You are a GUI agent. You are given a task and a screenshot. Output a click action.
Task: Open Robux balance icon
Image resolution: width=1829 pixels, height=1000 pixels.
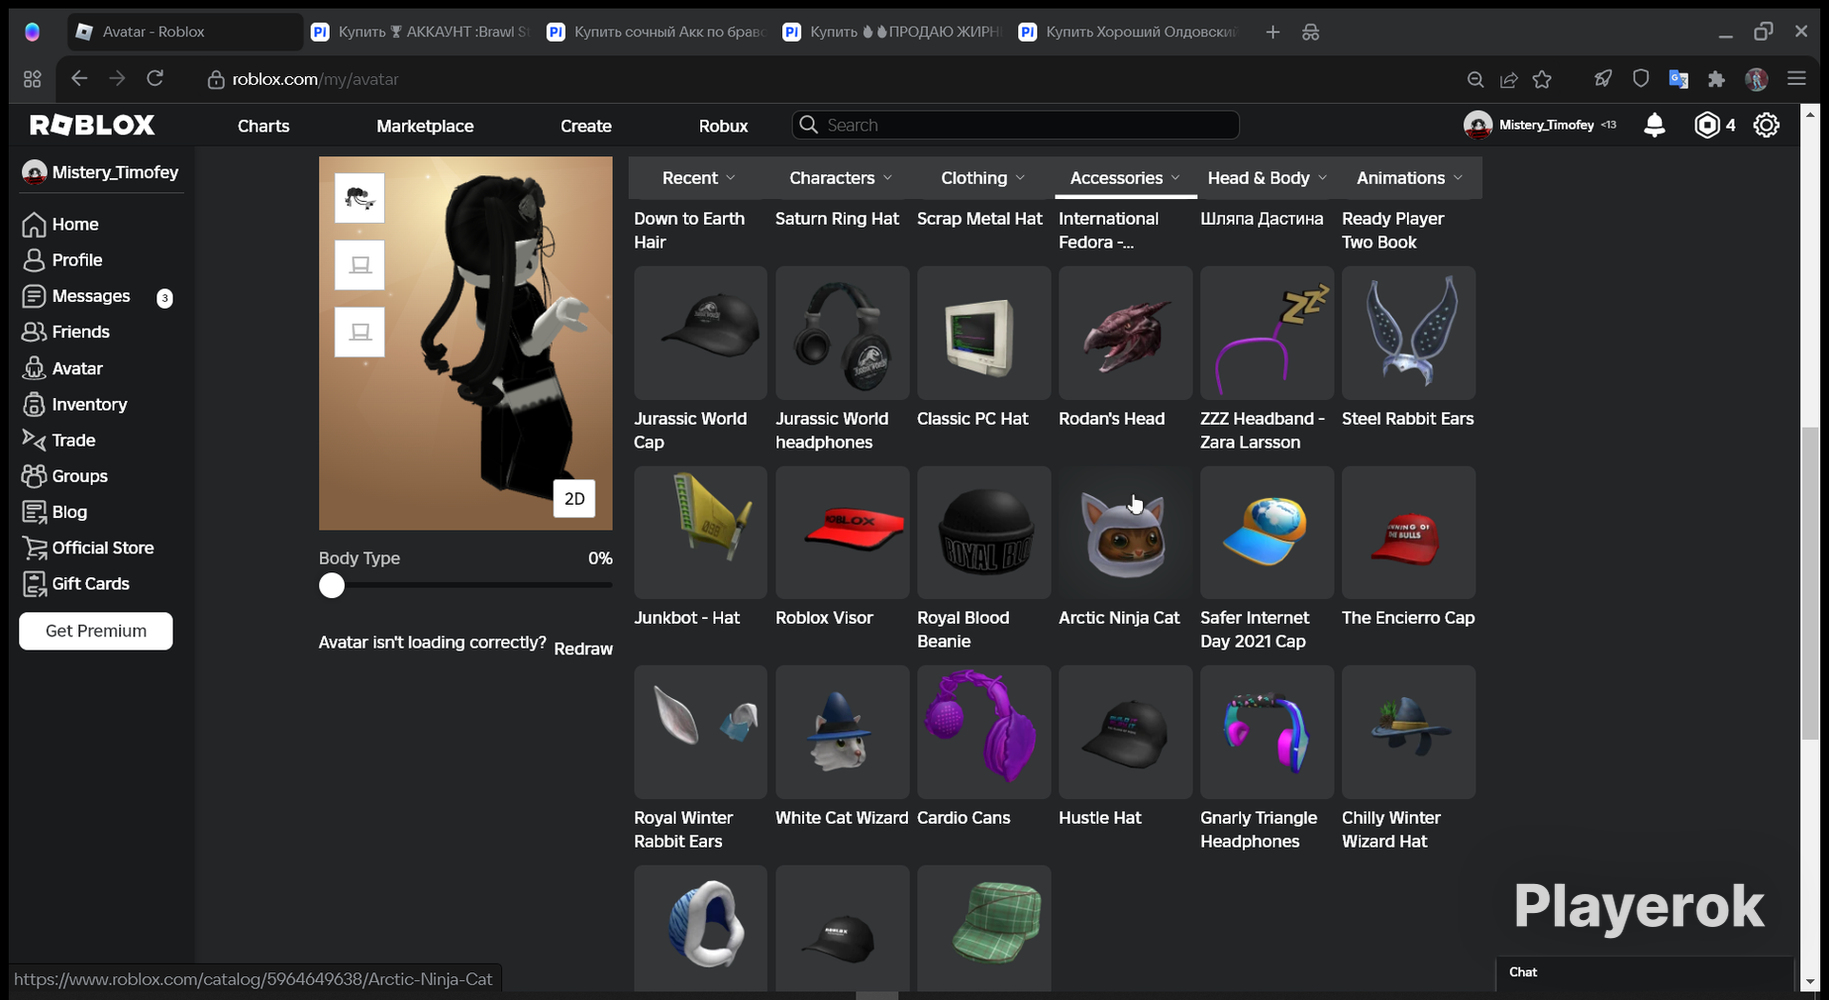point(1707,125)
